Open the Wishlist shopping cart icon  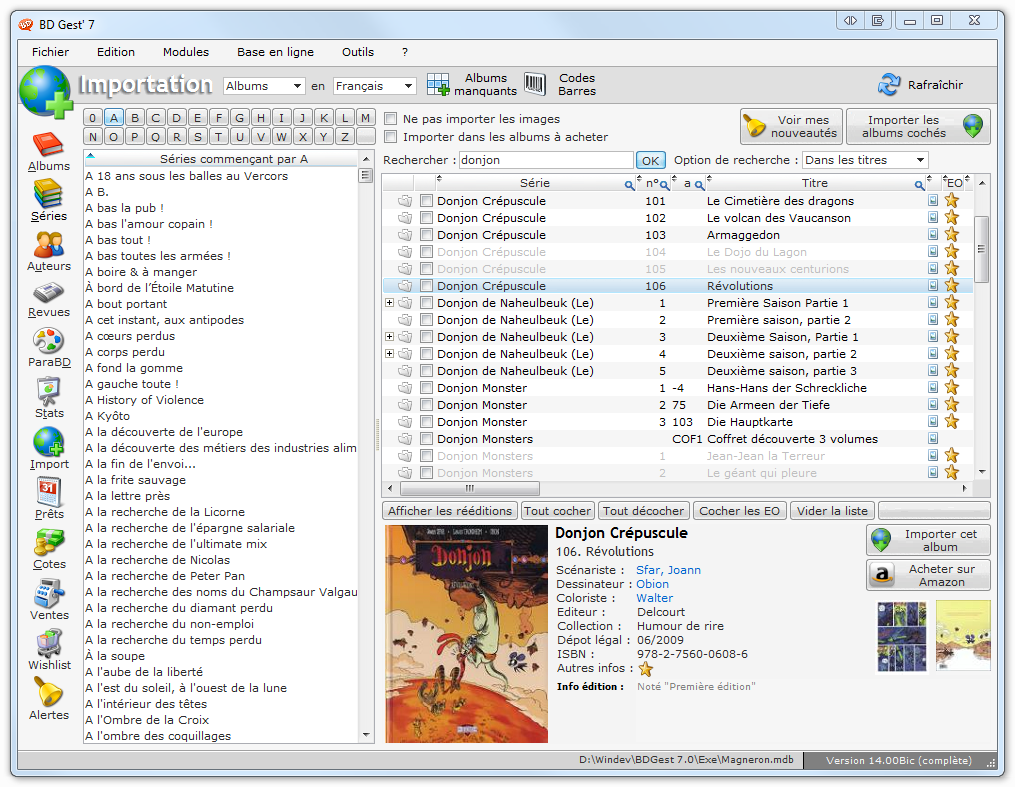49,643
